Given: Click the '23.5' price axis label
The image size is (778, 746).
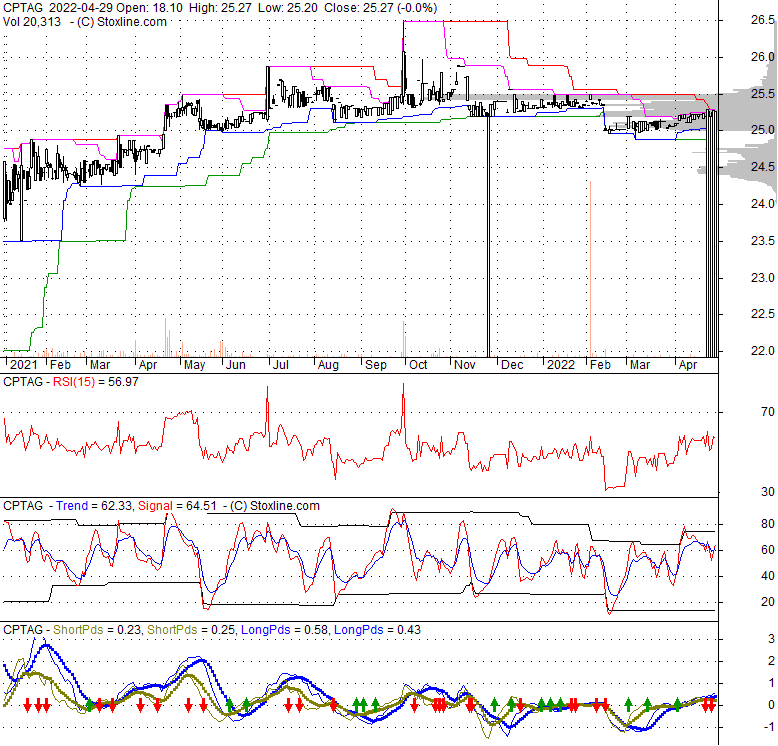Looking at the screenshot, I should [x=762, y=241].
